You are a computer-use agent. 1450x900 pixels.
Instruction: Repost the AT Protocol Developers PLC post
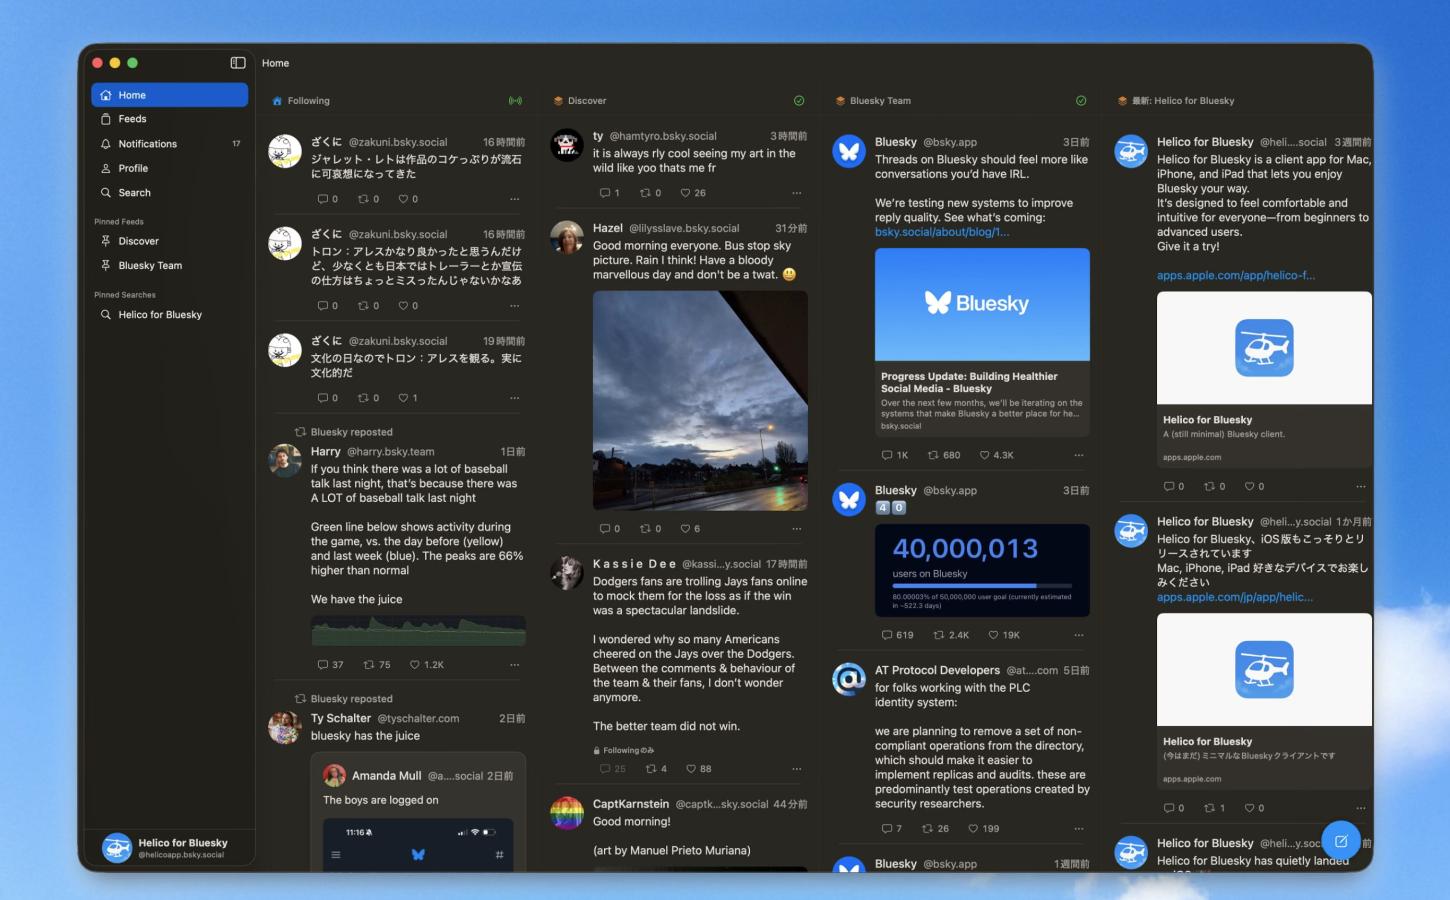click(x=936, y=829)
